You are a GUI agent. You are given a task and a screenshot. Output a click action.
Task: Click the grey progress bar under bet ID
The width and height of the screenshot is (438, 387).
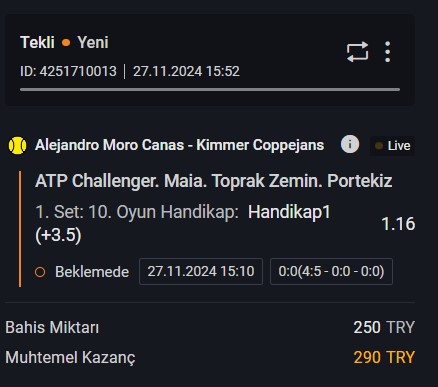pyautogui.click(x=210, y=89)
